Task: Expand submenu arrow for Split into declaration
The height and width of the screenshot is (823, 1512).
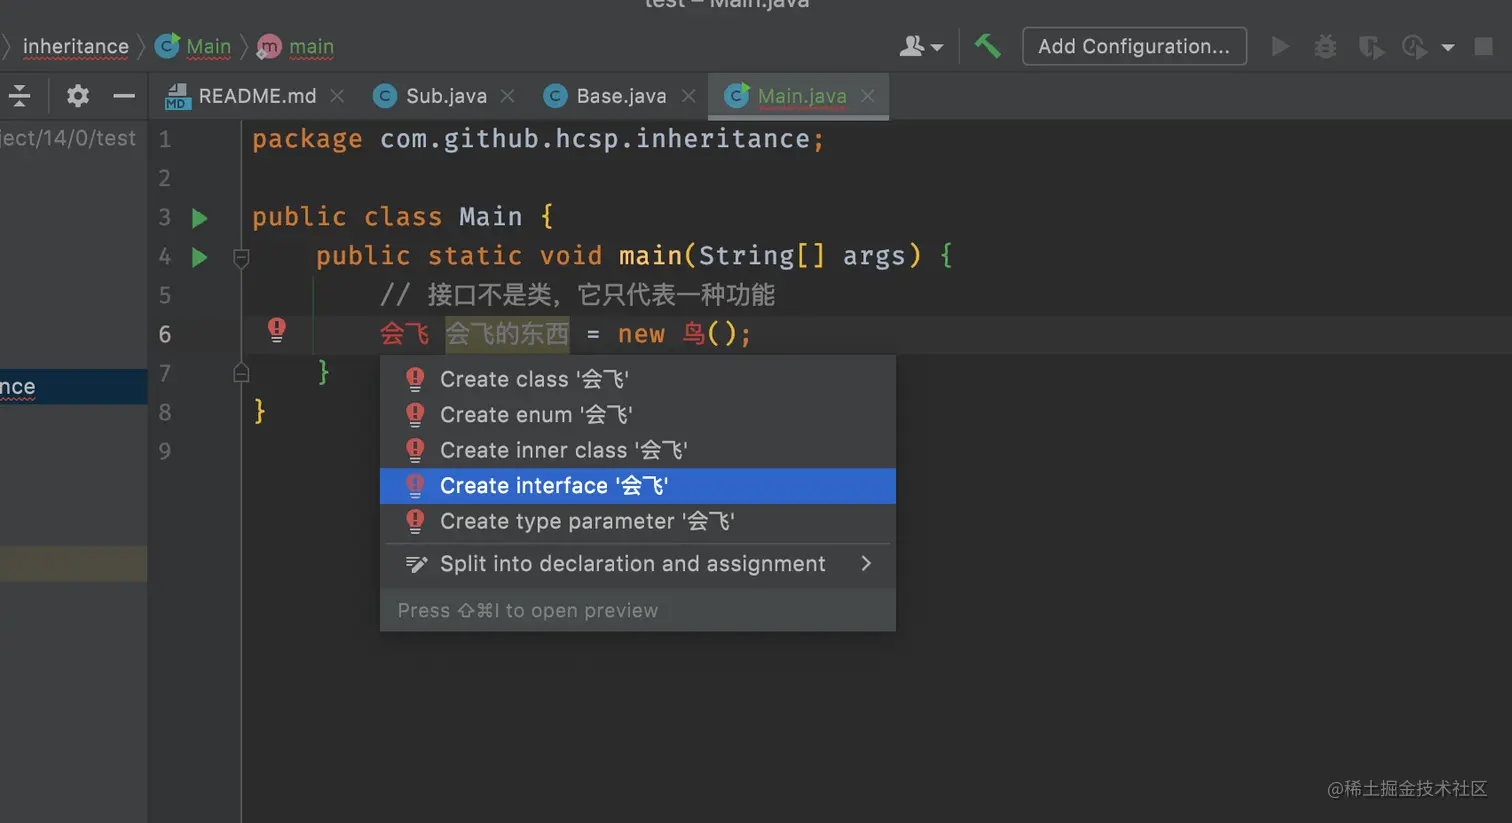Action: pos(866,564)
